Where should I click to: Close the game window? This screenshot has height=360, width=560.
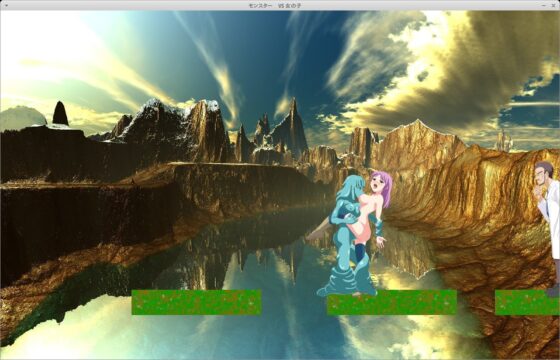553,5
